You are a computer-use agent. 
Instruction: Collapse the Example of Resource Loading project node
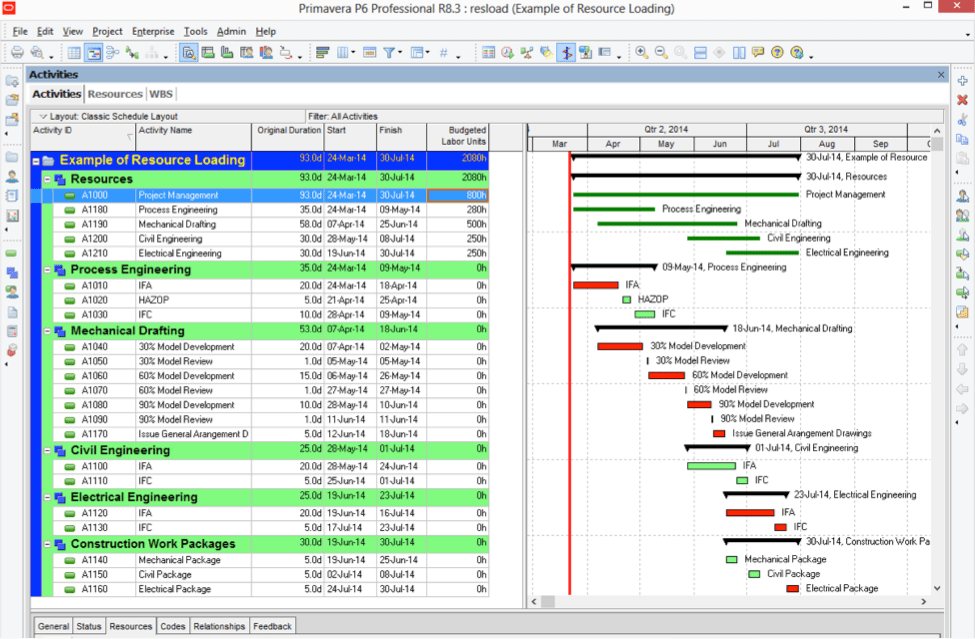pos(36,161)
